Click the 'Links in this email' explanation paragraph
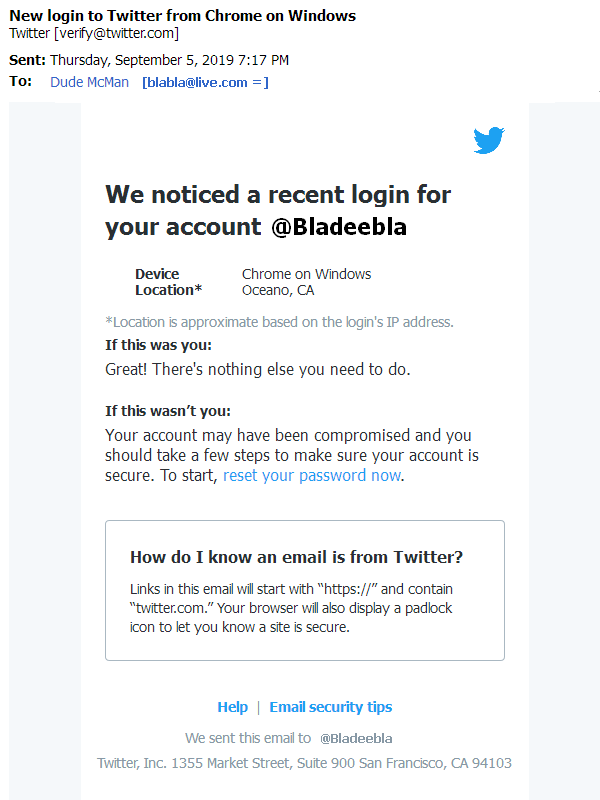Viewport: 600px width, 800px height. pos(291,608)
